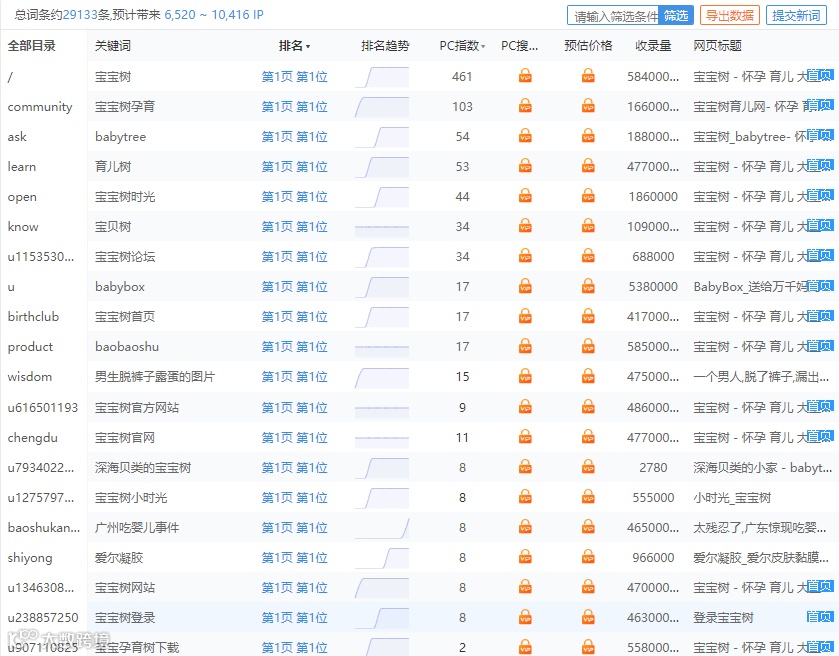Screen dimensions: 839x656
Task: Select know directory in sidebar
Action: click(x=23, y=227)
